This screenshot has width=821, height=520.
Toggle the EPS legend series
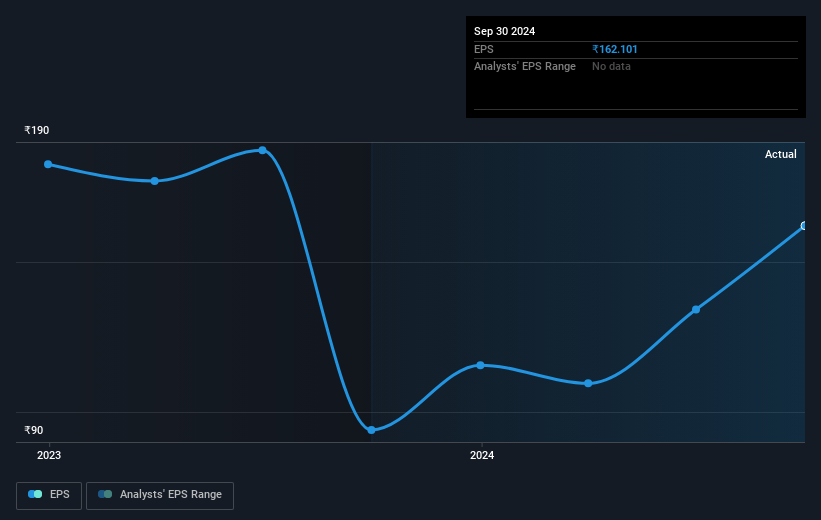pyautogui.click(x=49, y=495)
